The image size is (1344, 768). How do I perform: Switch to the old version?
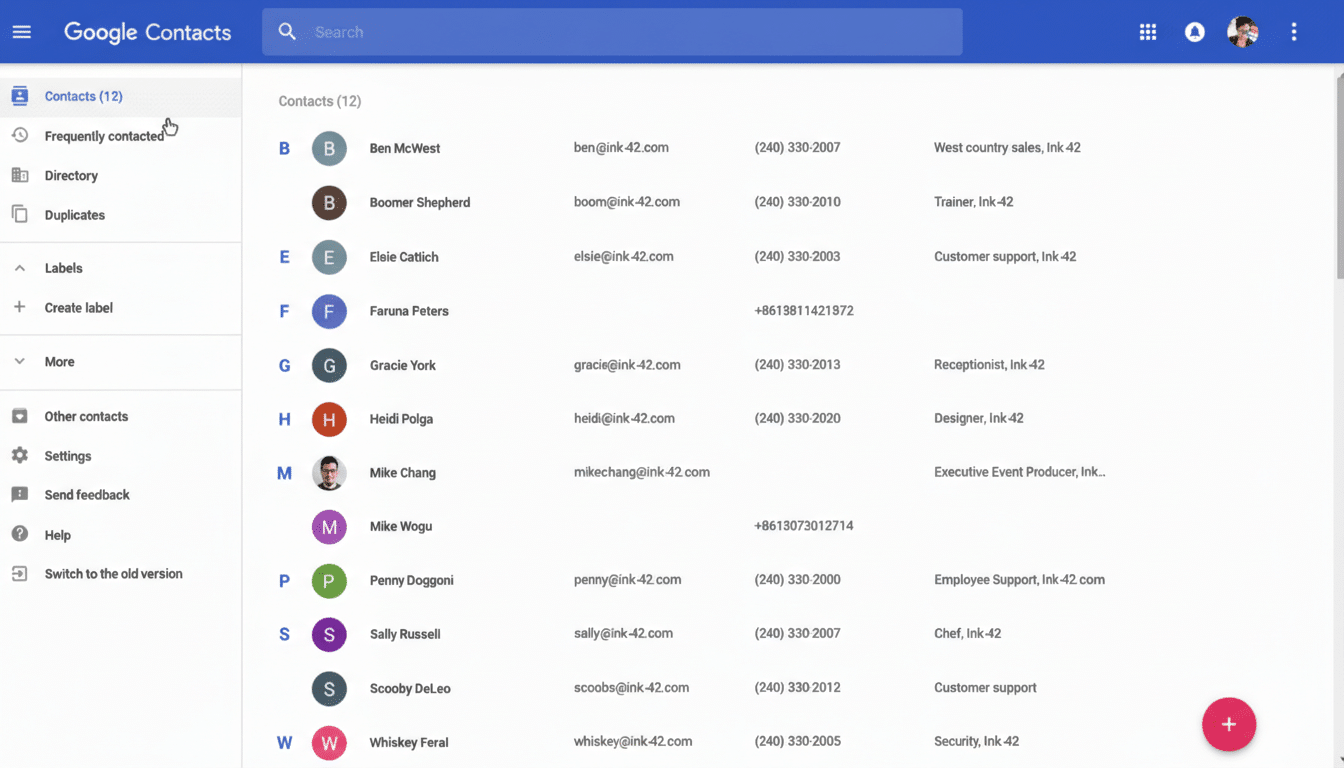point(112,573)
